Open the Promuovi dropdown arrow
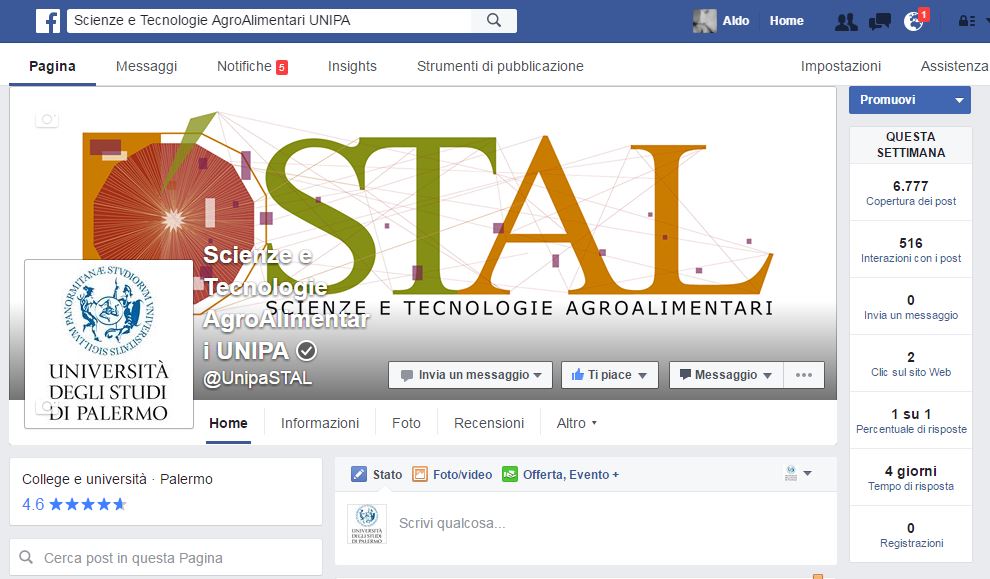 [x=959, y=100]
